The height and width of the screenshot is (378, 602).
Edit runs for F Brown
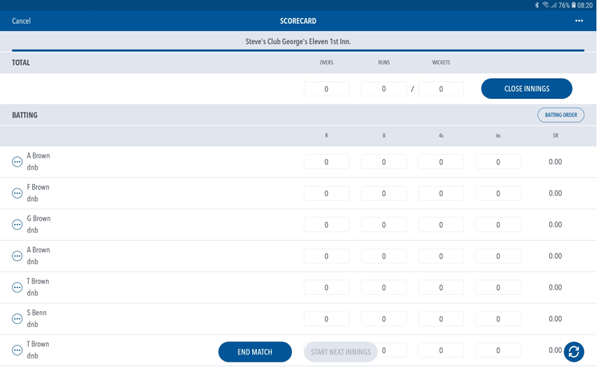[x=326, y=193]
